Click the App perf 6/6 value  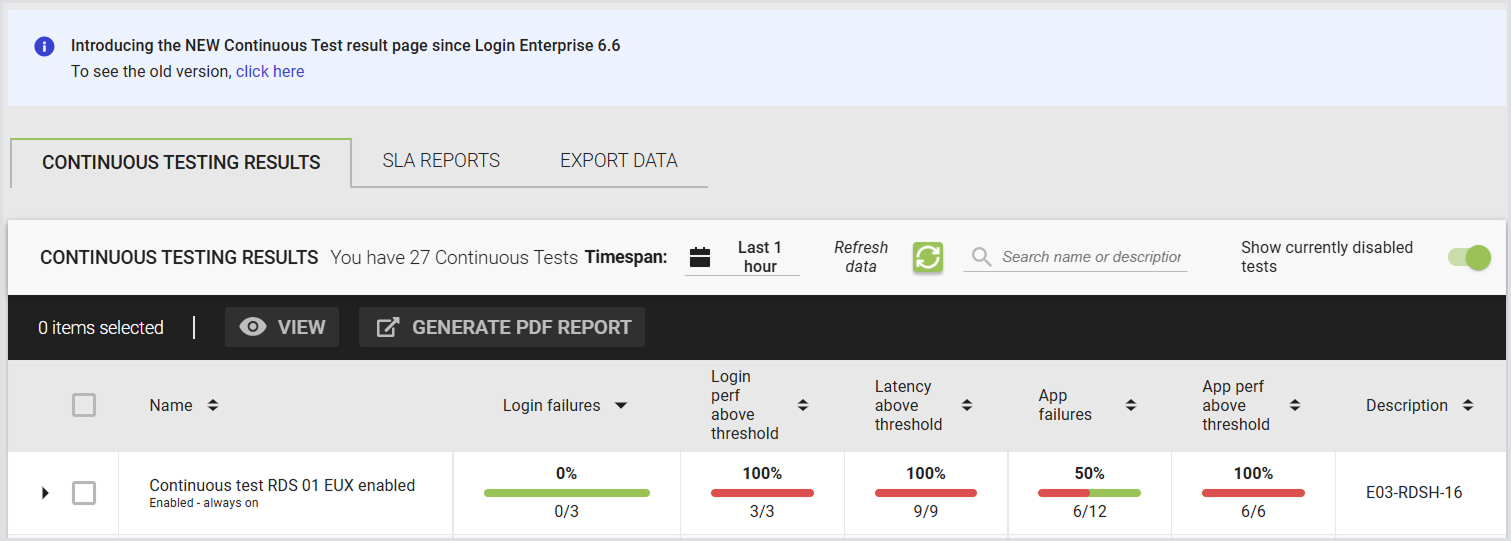(x=1253, y=512)
